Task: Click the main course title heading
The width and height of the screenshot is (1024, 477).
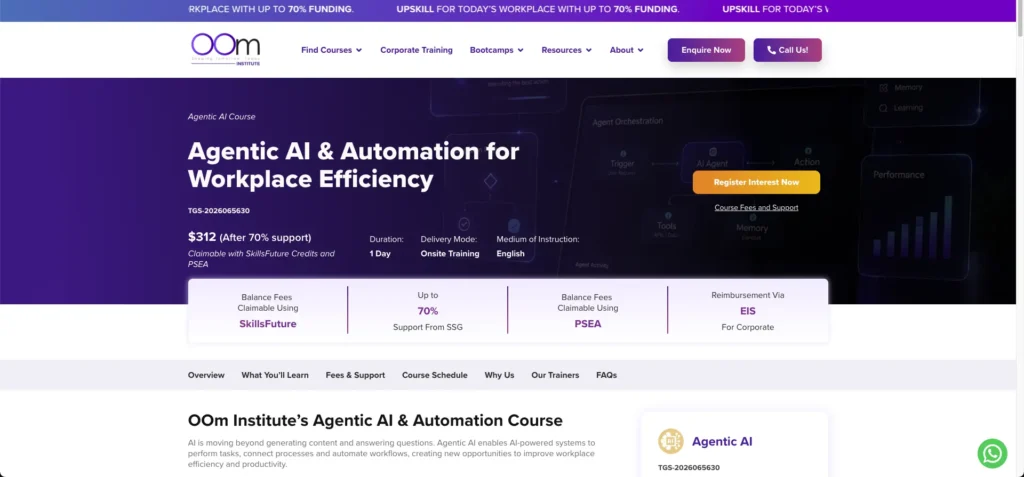Action: pyautogui.click(x=353, y=165)
